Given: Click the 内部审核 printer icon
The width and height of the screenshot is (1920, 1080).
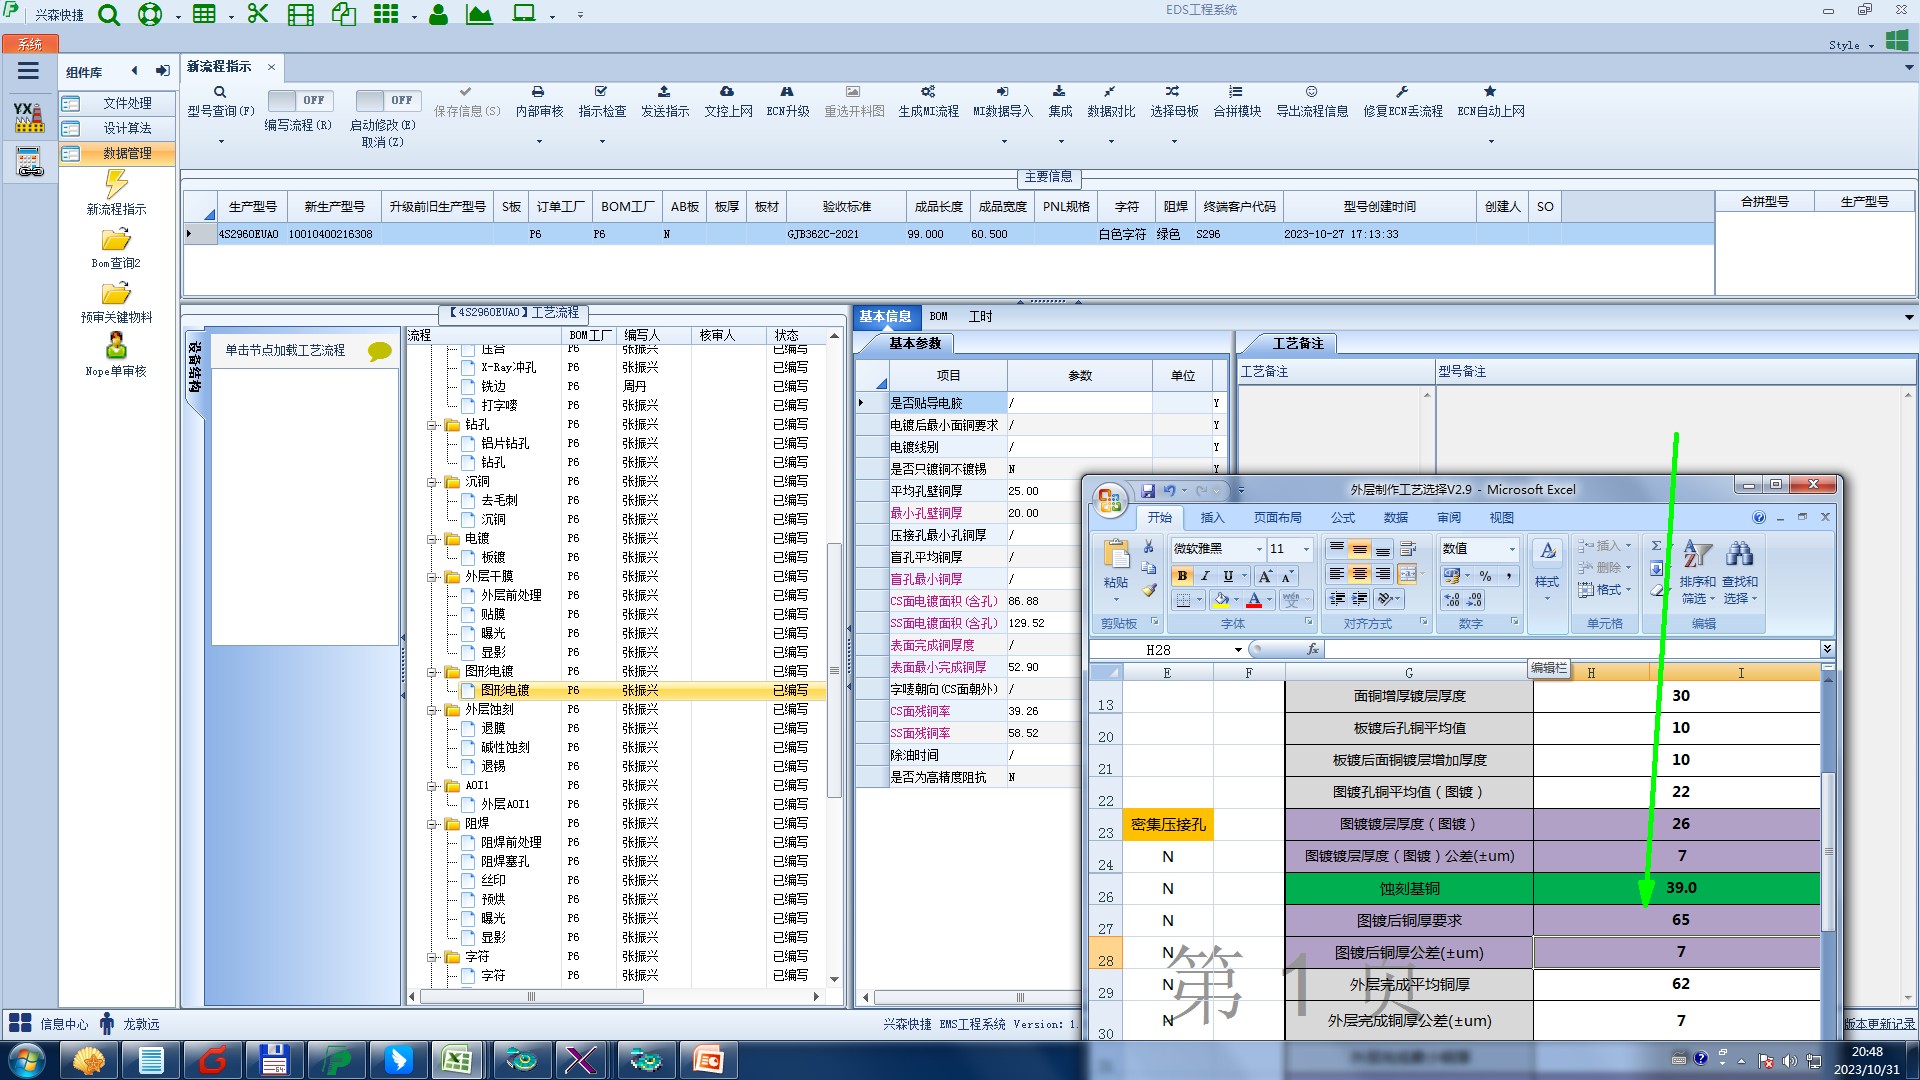Looking at the screenshot, I should (x=538, y=92).
